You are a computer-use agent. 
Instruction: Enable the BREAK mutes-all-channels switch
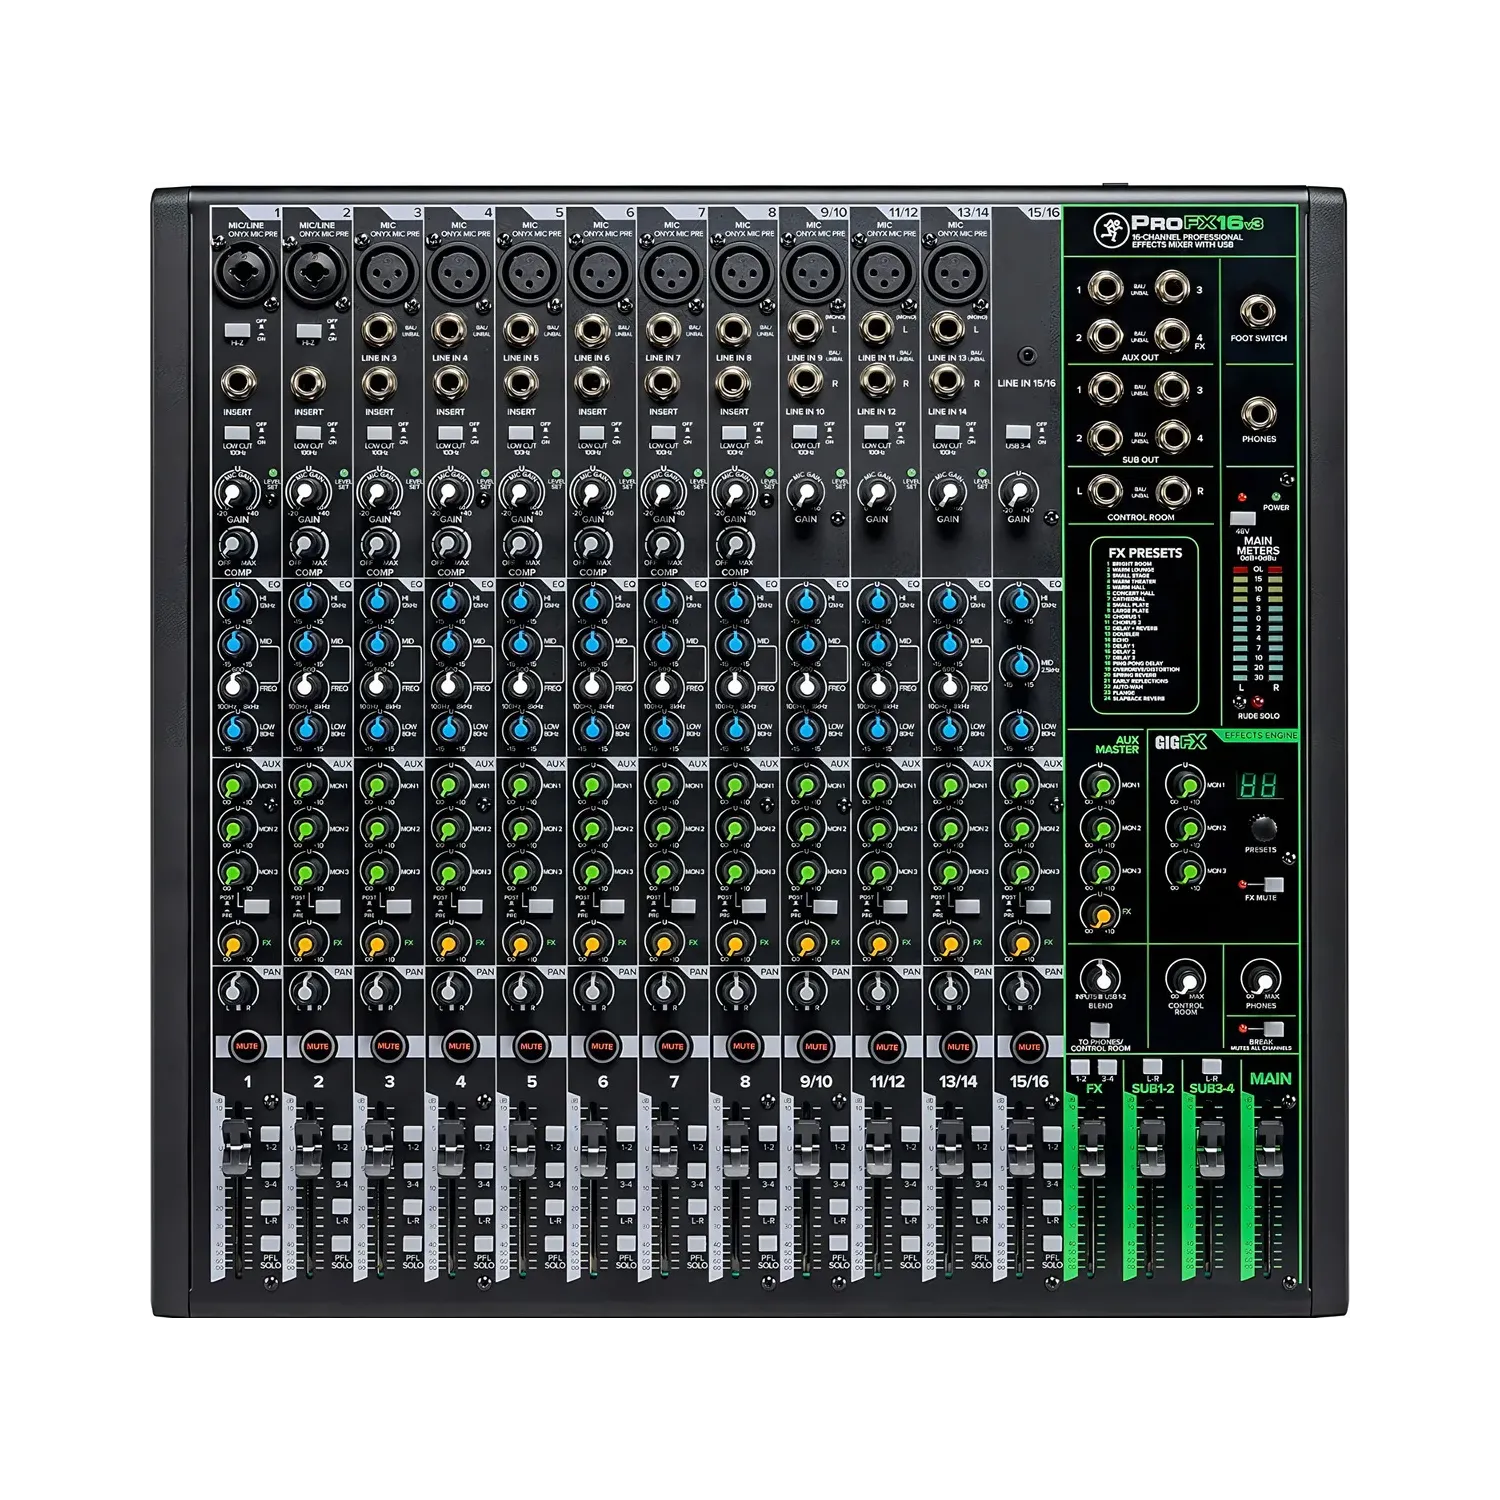1272,1028
